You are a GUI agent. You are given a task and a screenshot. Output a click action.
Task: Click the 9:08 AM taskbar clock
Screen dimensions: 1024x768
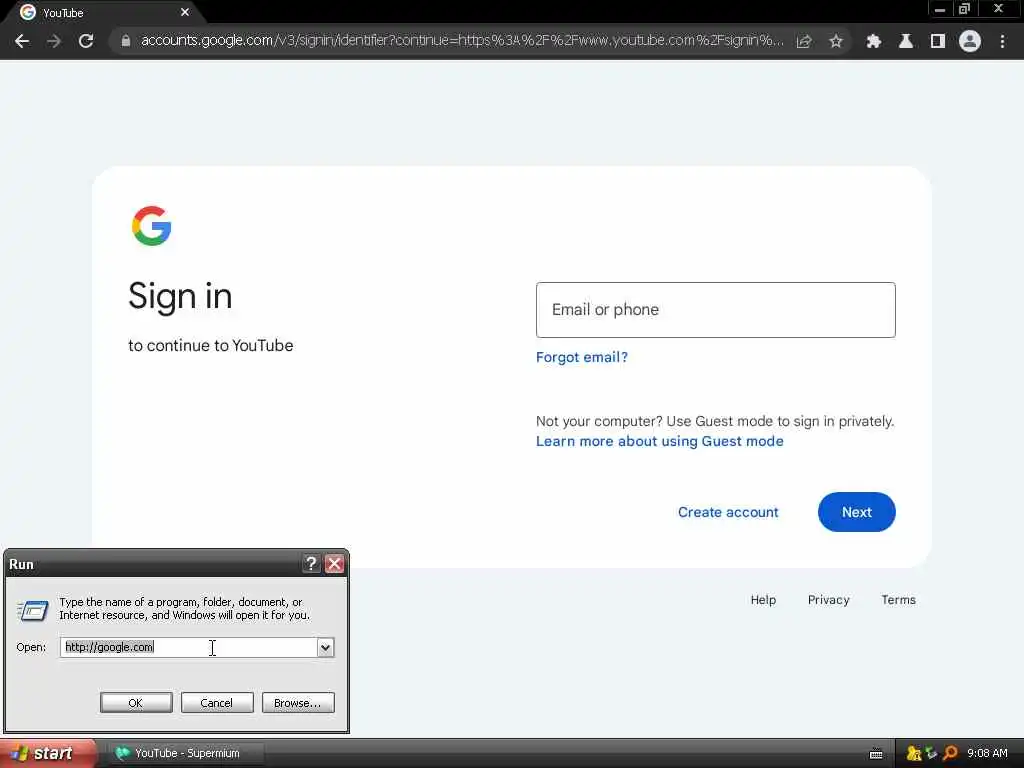click(987, 753)
